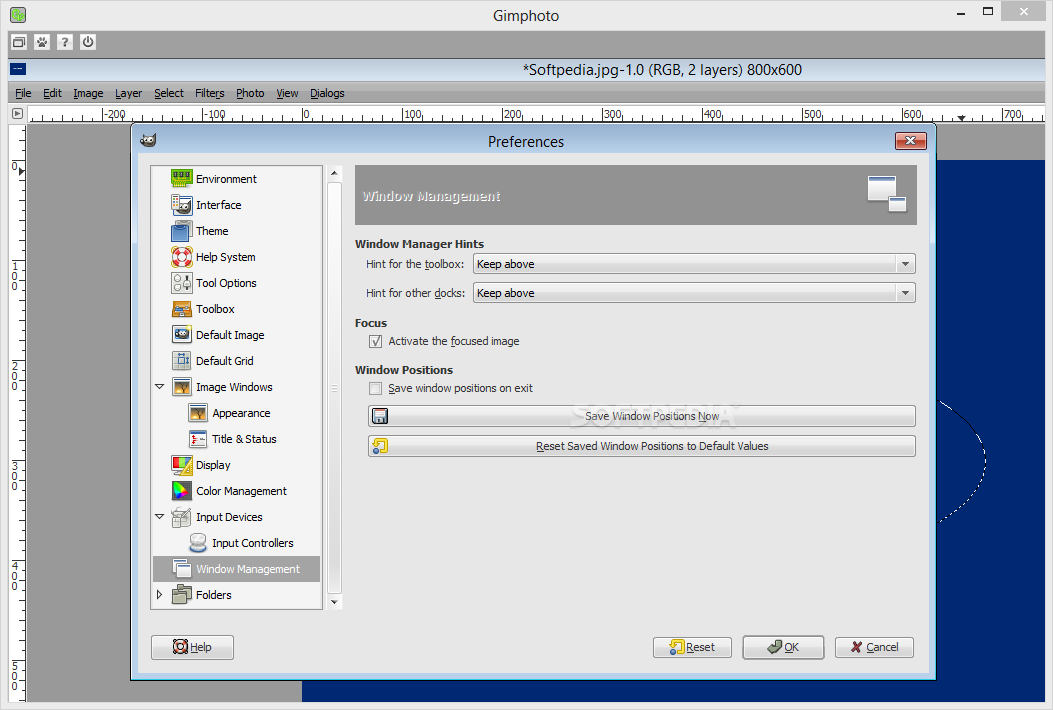Click category list scroll up arrow
Image resolution: width=1053 pixels, height=710 pixels.
tap(334, 173)
